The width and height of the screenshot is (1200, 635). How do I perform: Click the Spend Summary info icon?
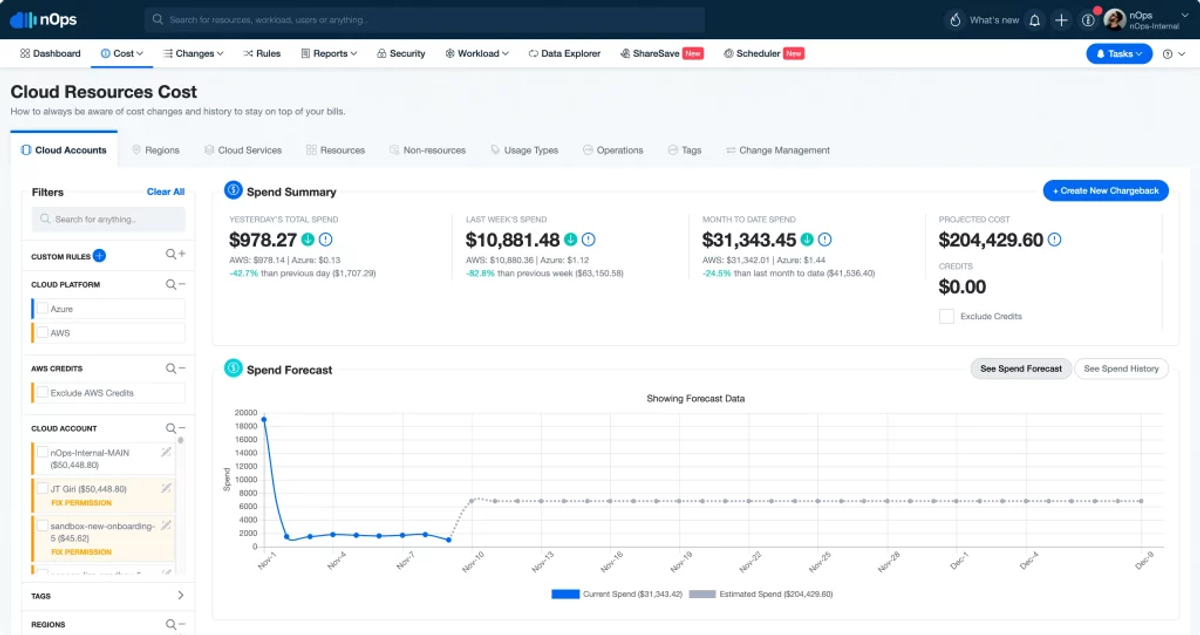pos(233,190)
